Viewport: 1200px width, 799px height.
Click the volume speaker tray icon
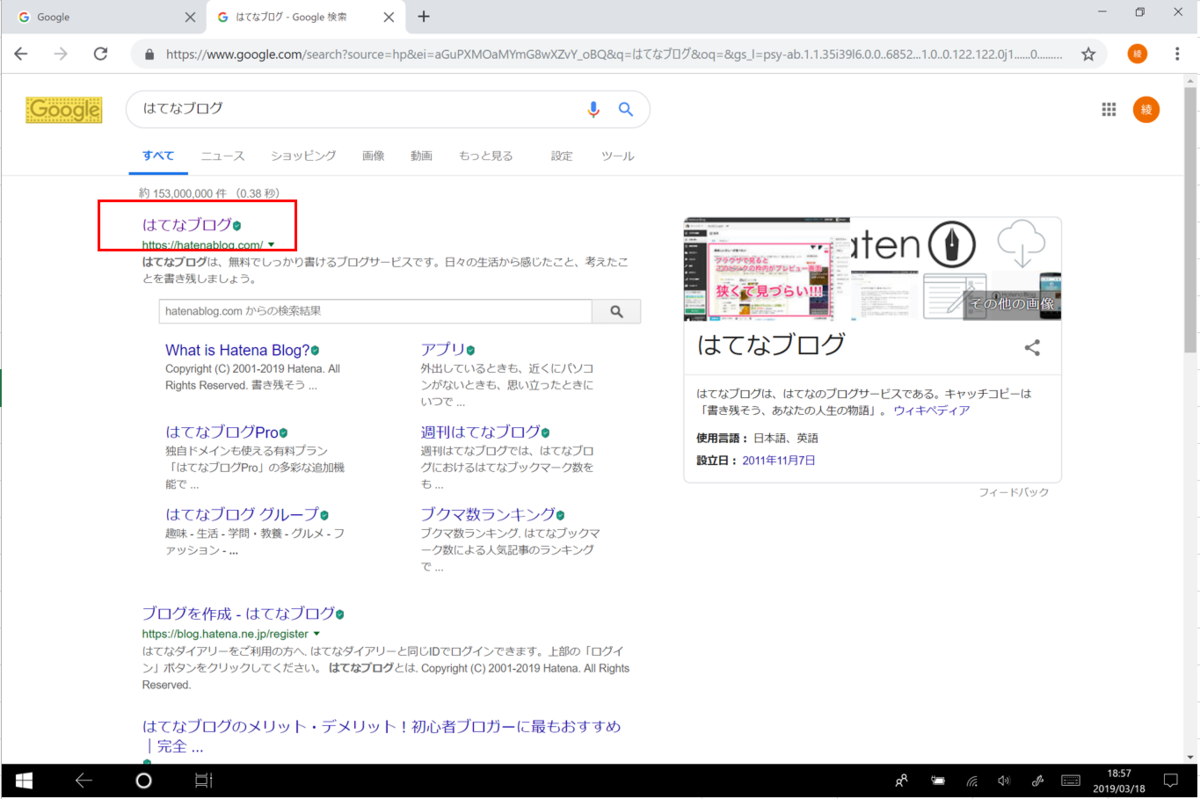tap(1004, 781)
